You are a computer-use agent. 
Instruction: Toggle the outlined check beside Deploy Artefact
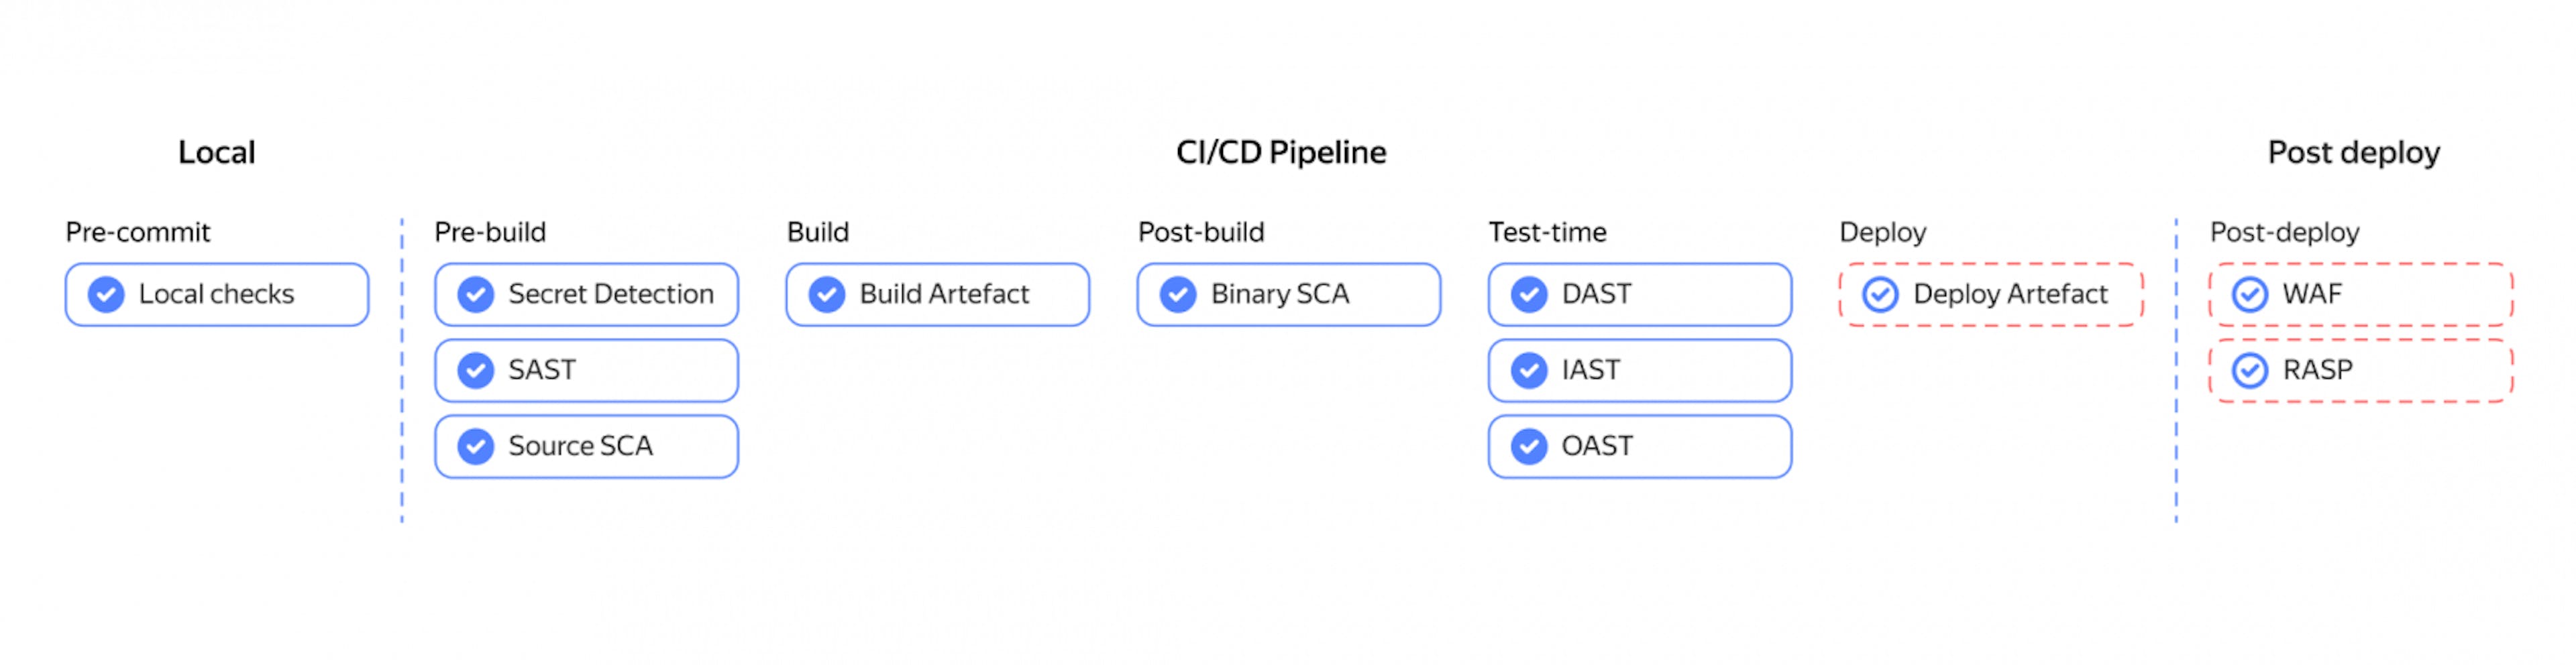click(1880, 294)
